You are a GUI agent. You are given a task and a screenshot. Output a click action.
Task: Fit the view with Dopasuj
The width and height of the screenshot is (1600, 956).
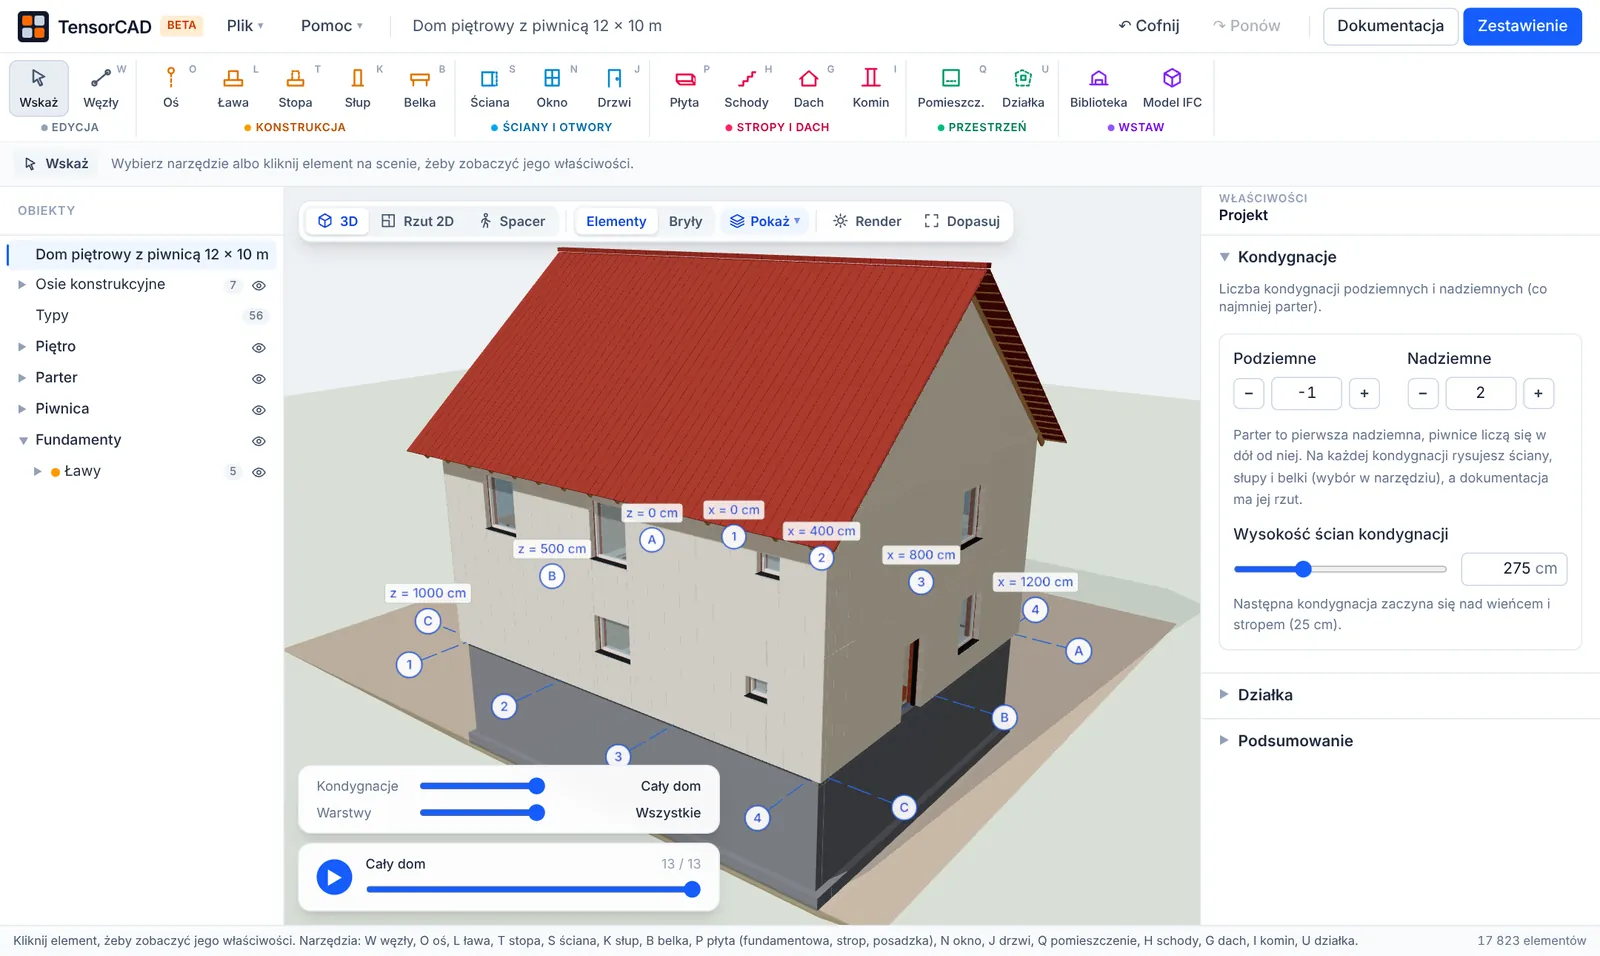(x=962, y=221)
